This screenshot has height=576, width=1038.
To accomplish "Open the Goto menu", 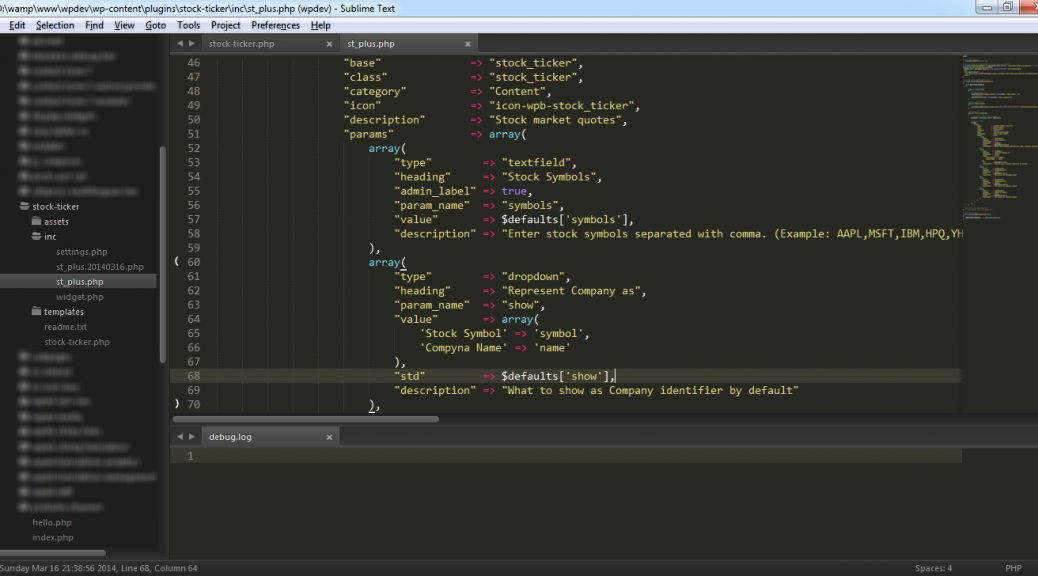I will pyautogui.click(x=156, y=25).
